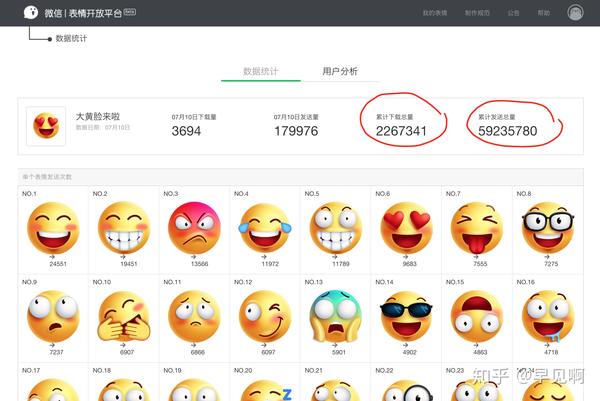Image resolution: width=600 pixels, height=401 pixels.
Task: Click the 数据统计 breadcrumb label
Action: coord(71,38)
